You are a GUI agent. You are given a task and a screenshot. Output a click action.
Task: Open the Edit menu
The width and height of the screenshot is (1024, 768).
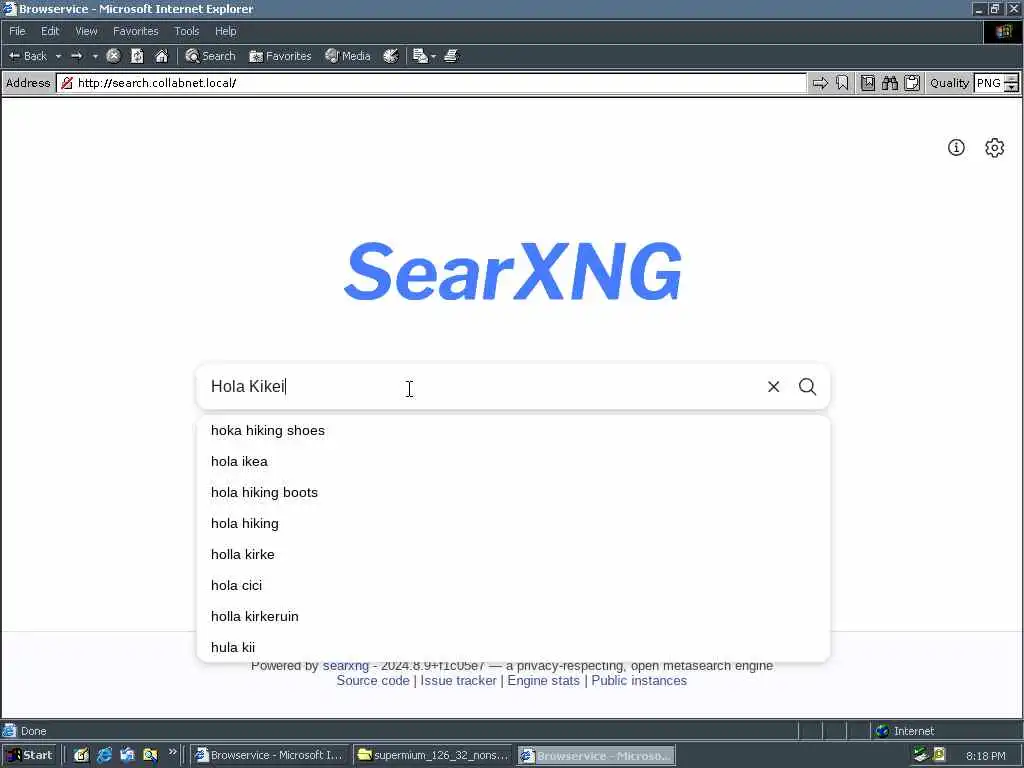(x=50, y=31)
